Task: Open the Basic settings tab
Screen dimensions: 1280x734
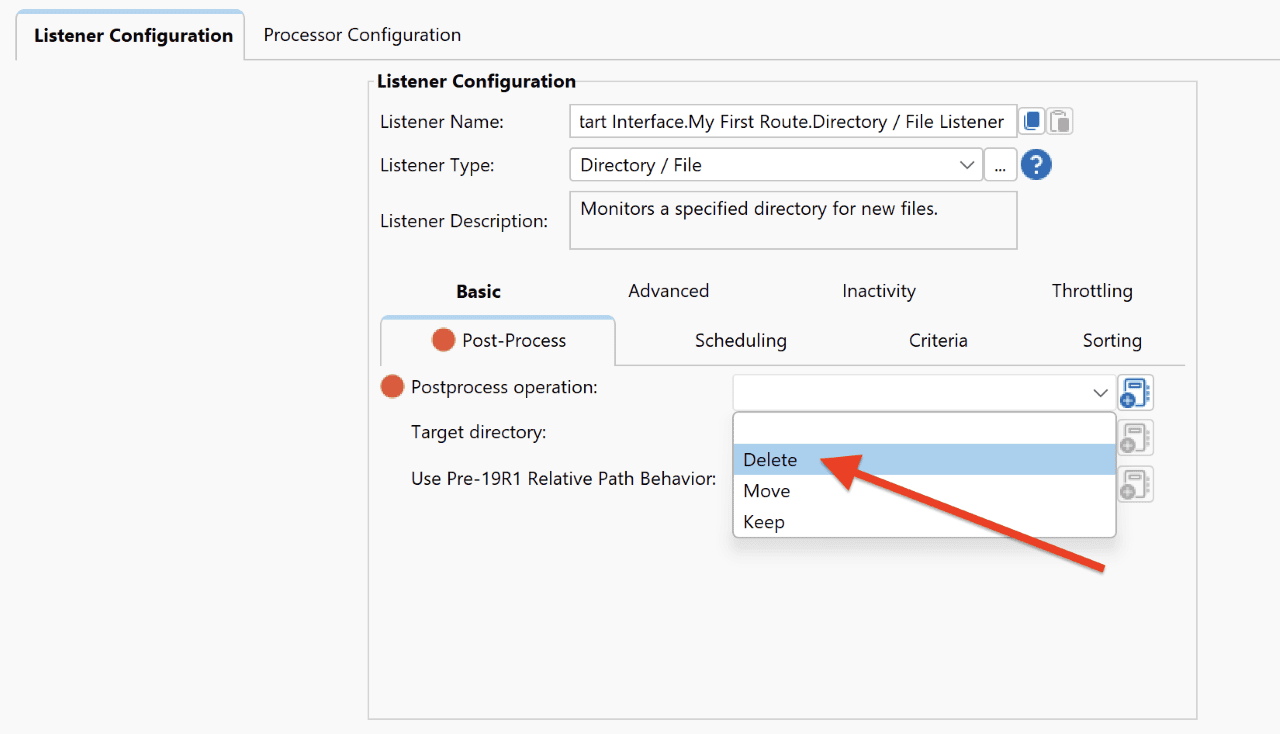Action: [478, 291]
